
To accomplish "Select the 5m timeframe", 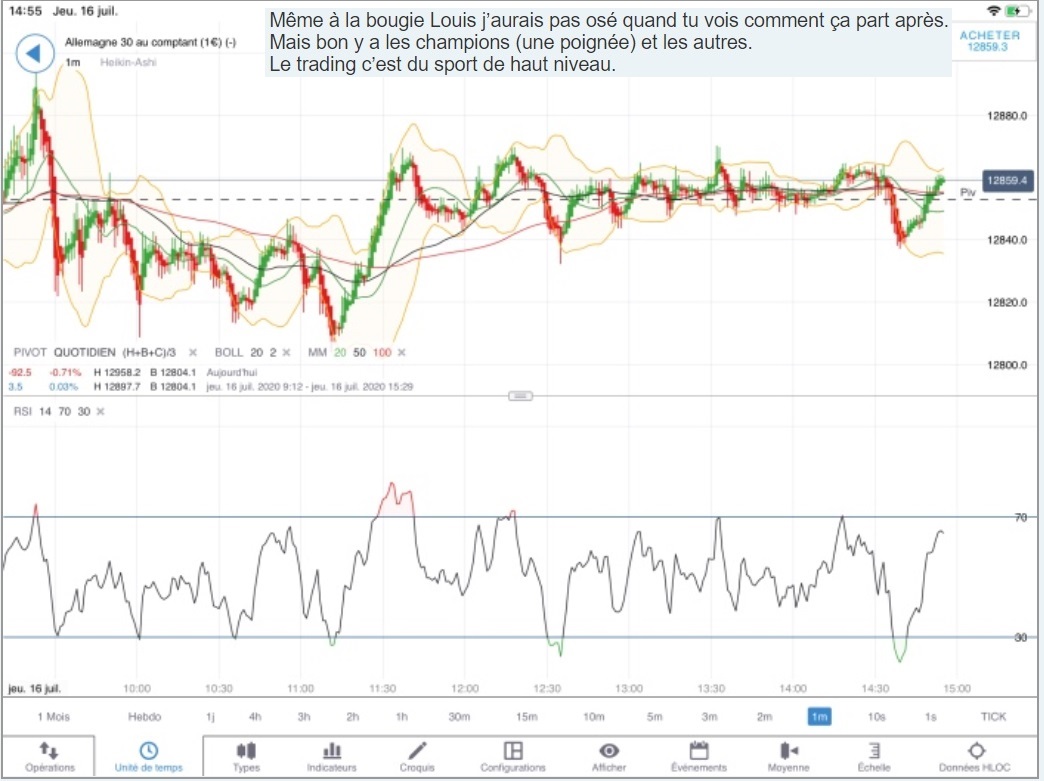I will (x=654, y=716).
